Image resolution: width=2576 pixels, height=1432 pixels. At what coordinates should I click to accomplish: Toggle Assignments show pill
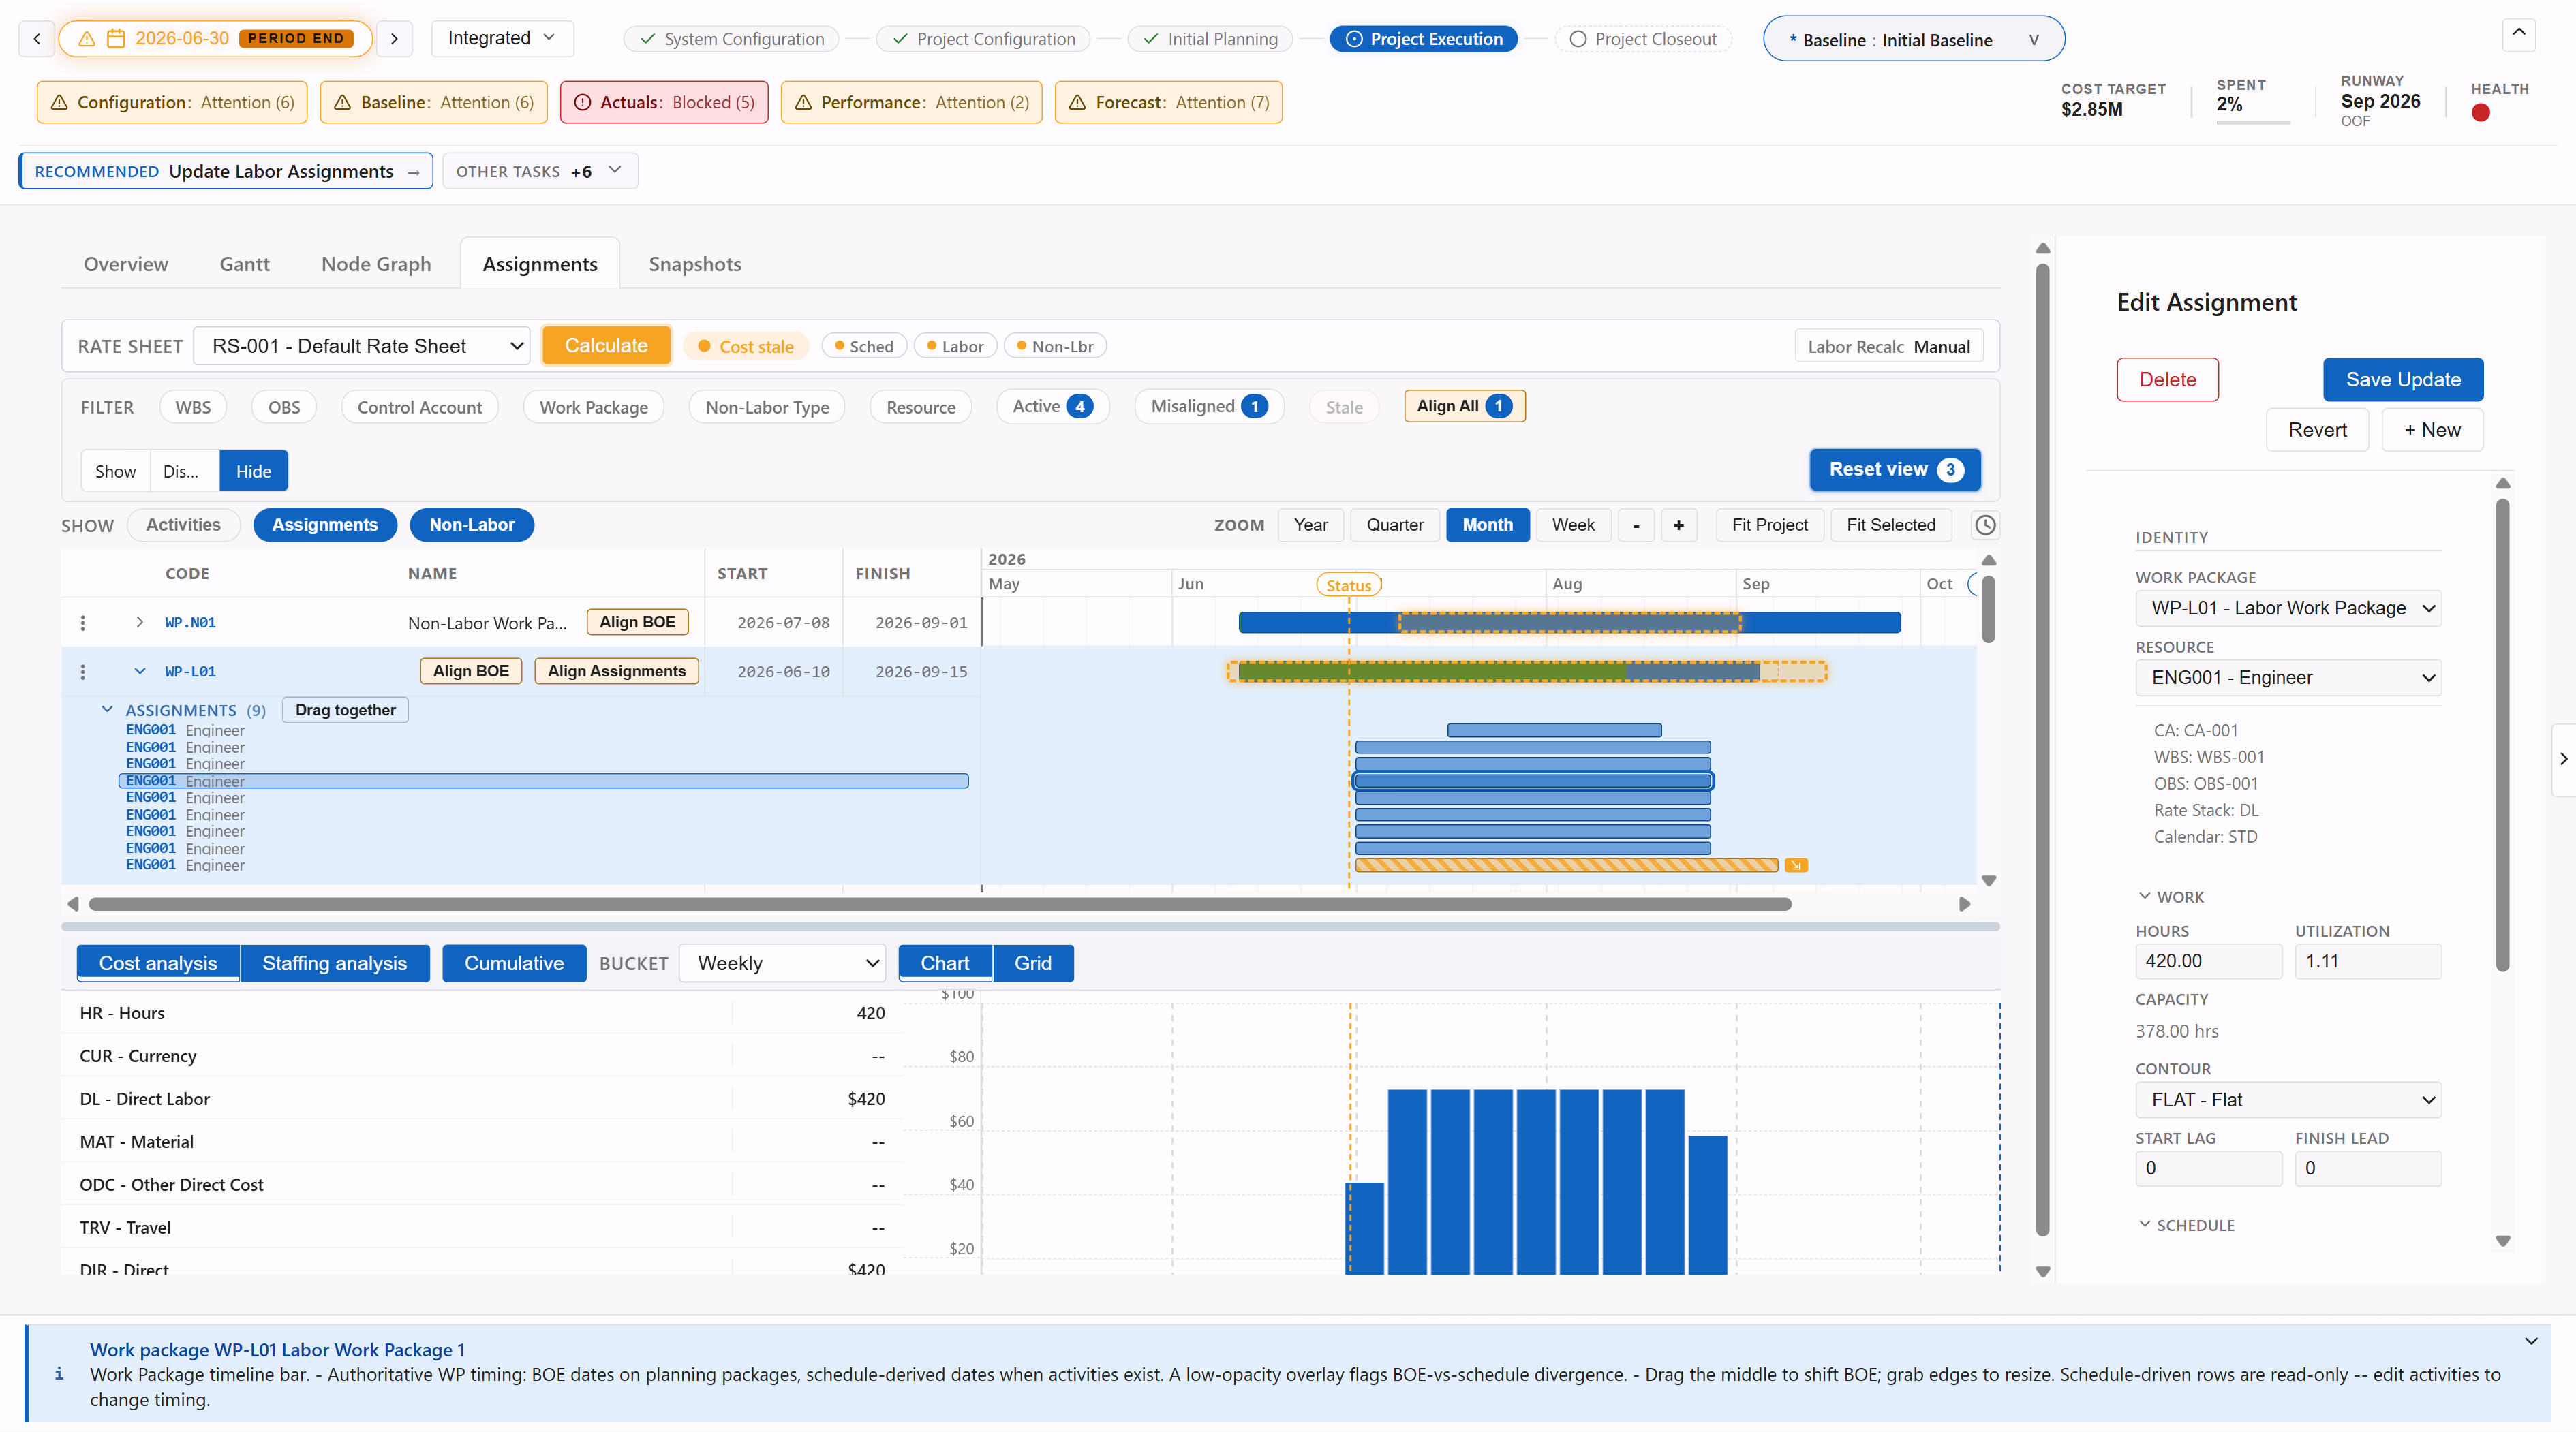pos(325,525)
